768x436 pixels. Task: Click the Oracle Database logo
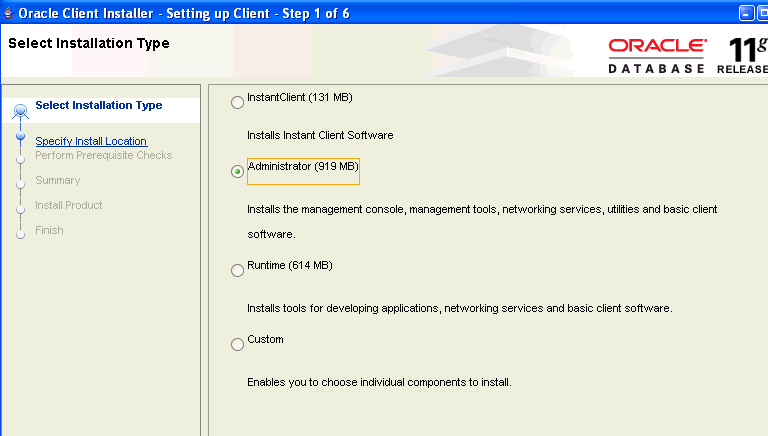657,56
